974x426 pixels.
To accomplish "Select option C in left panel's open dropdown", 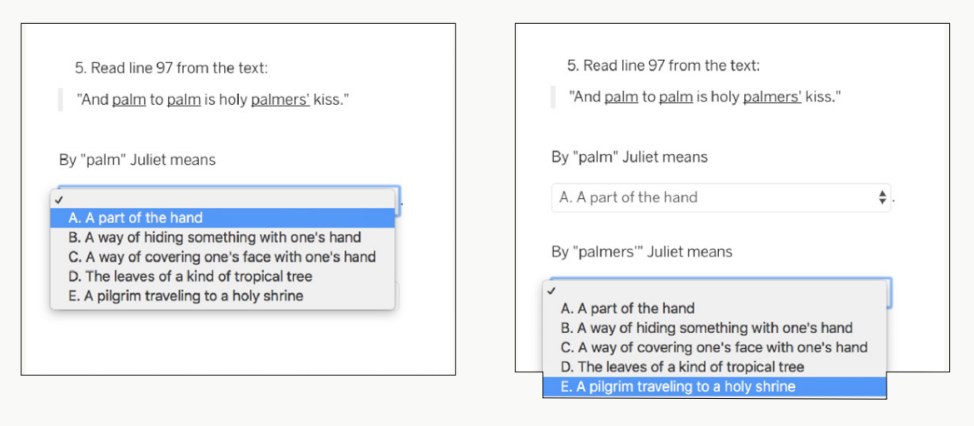I will (222, 257).
